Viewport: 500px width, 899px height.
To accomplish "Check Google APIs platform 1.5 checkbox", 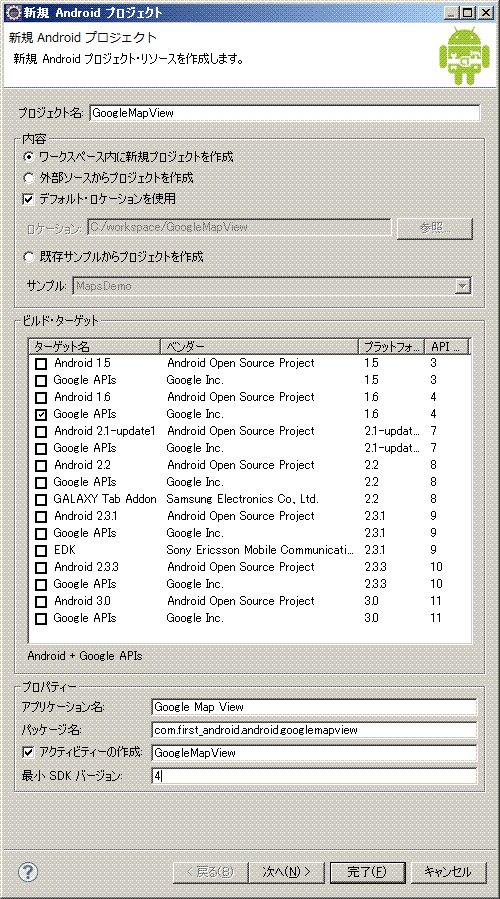I will tap(41, 380).
